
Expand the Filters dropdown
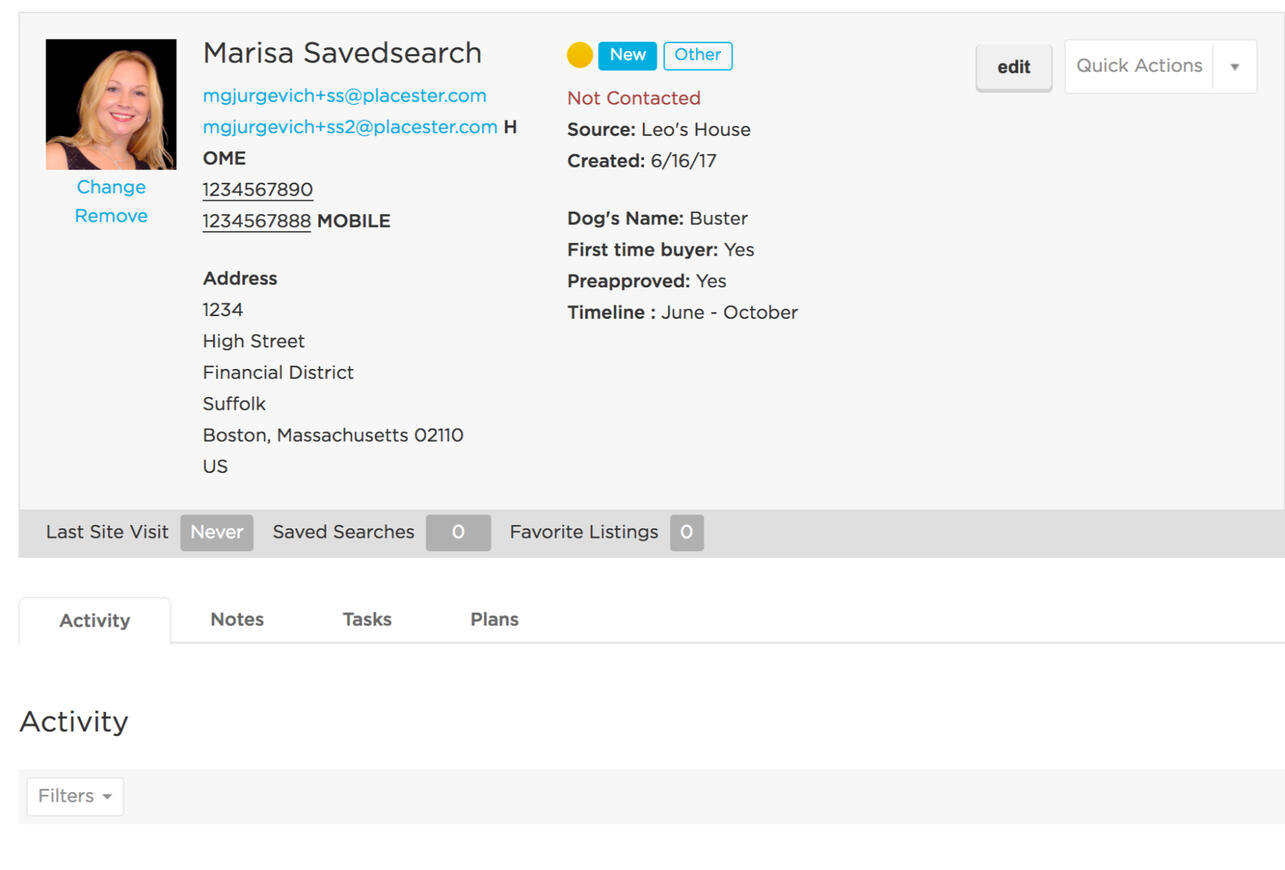pyautogui.click(x=75, y=796)
